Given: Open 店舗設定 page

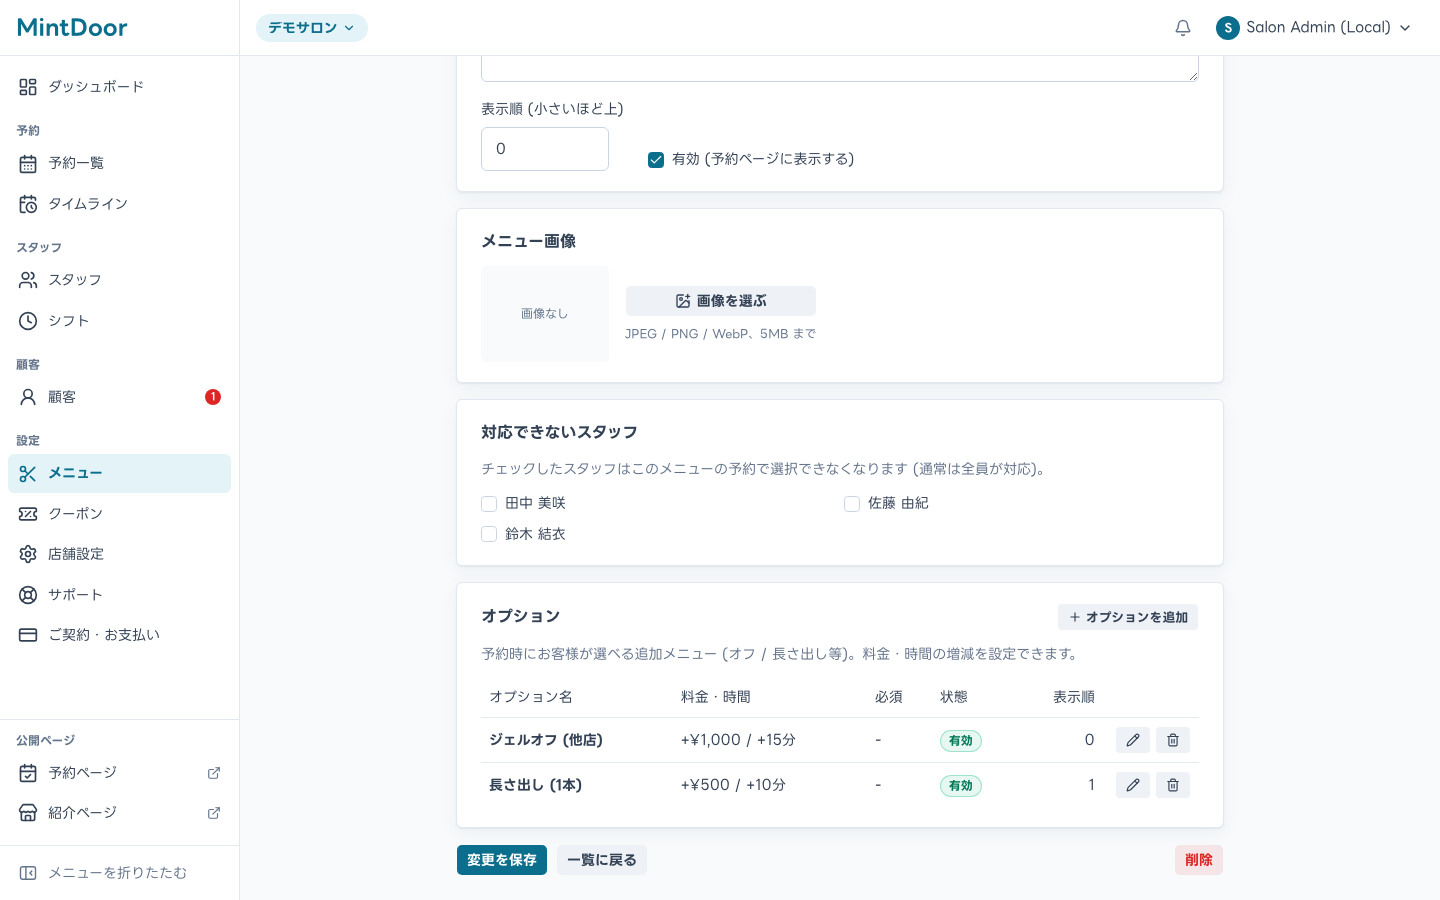Looking at the screenshot, I should click(119, 554).
